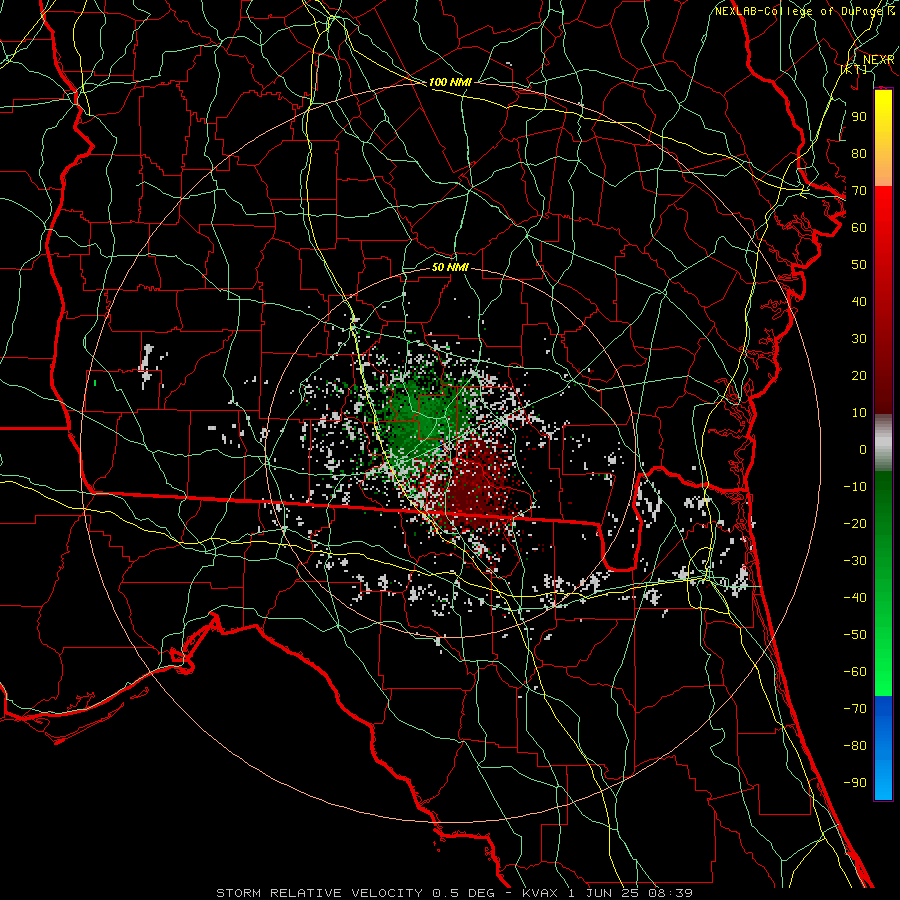Click the green segment of color bar
Image resolution: width=900 pixels, height=900 pixels.
(883, 584)
